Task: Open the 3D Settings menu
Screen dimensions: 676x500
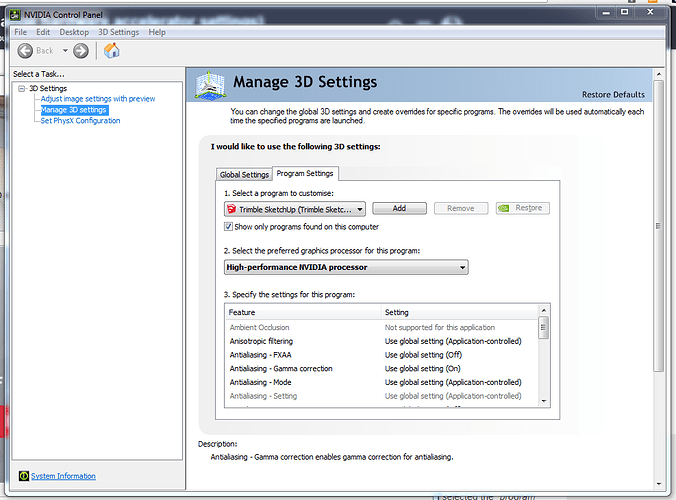Action: 119,32
